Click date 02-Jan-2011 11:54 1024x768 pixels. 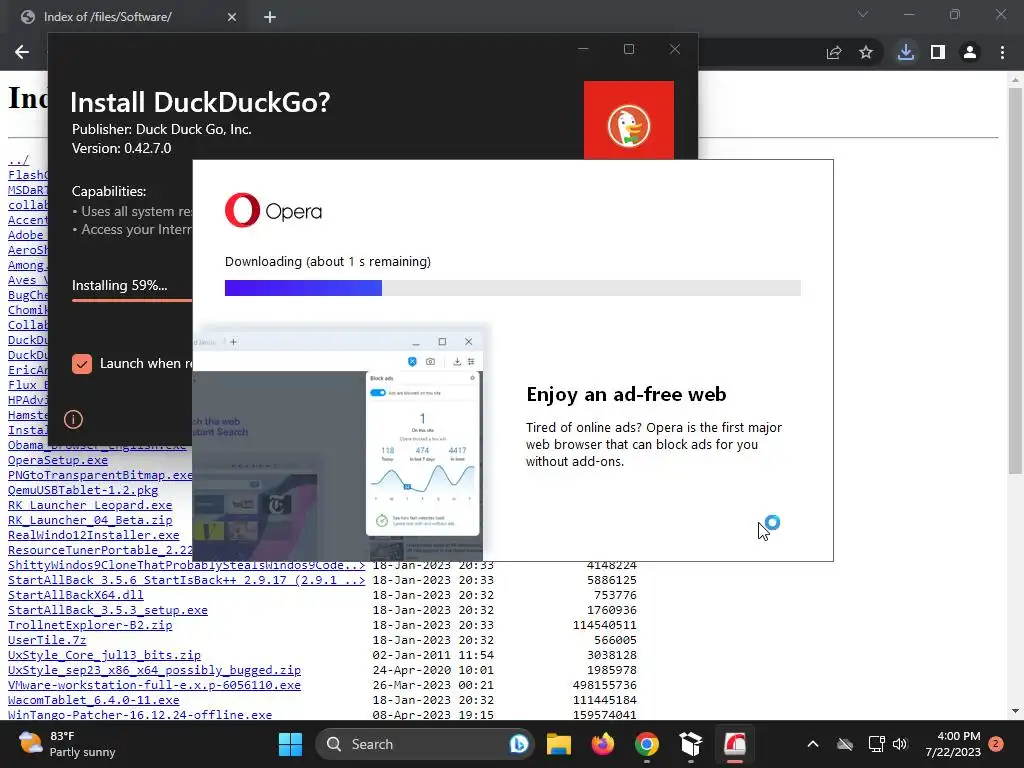coord(433,655)
